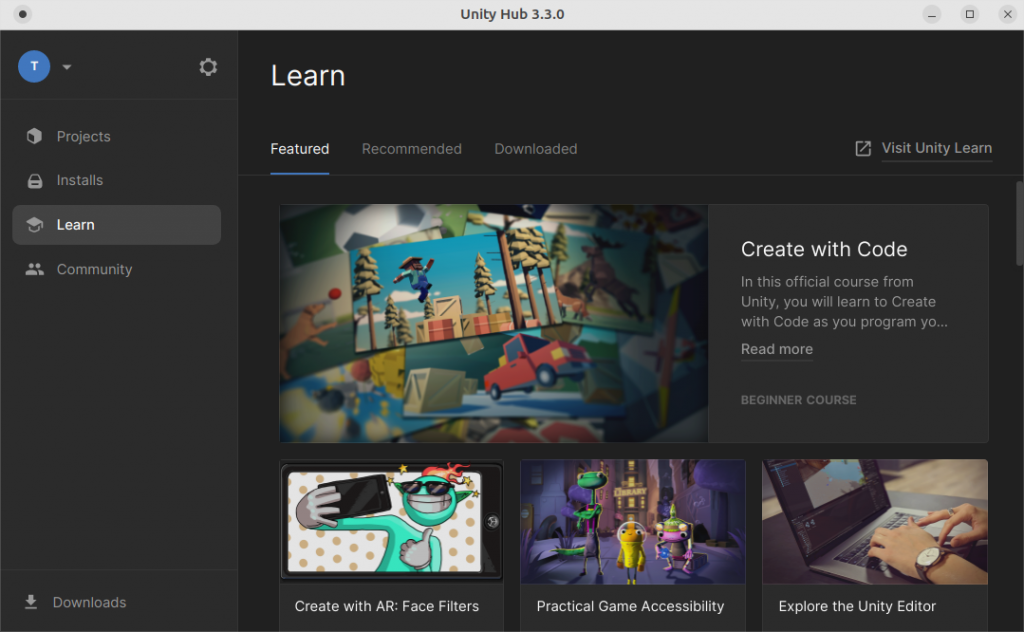Switch to the Recommended tab

tap(411, 149)
